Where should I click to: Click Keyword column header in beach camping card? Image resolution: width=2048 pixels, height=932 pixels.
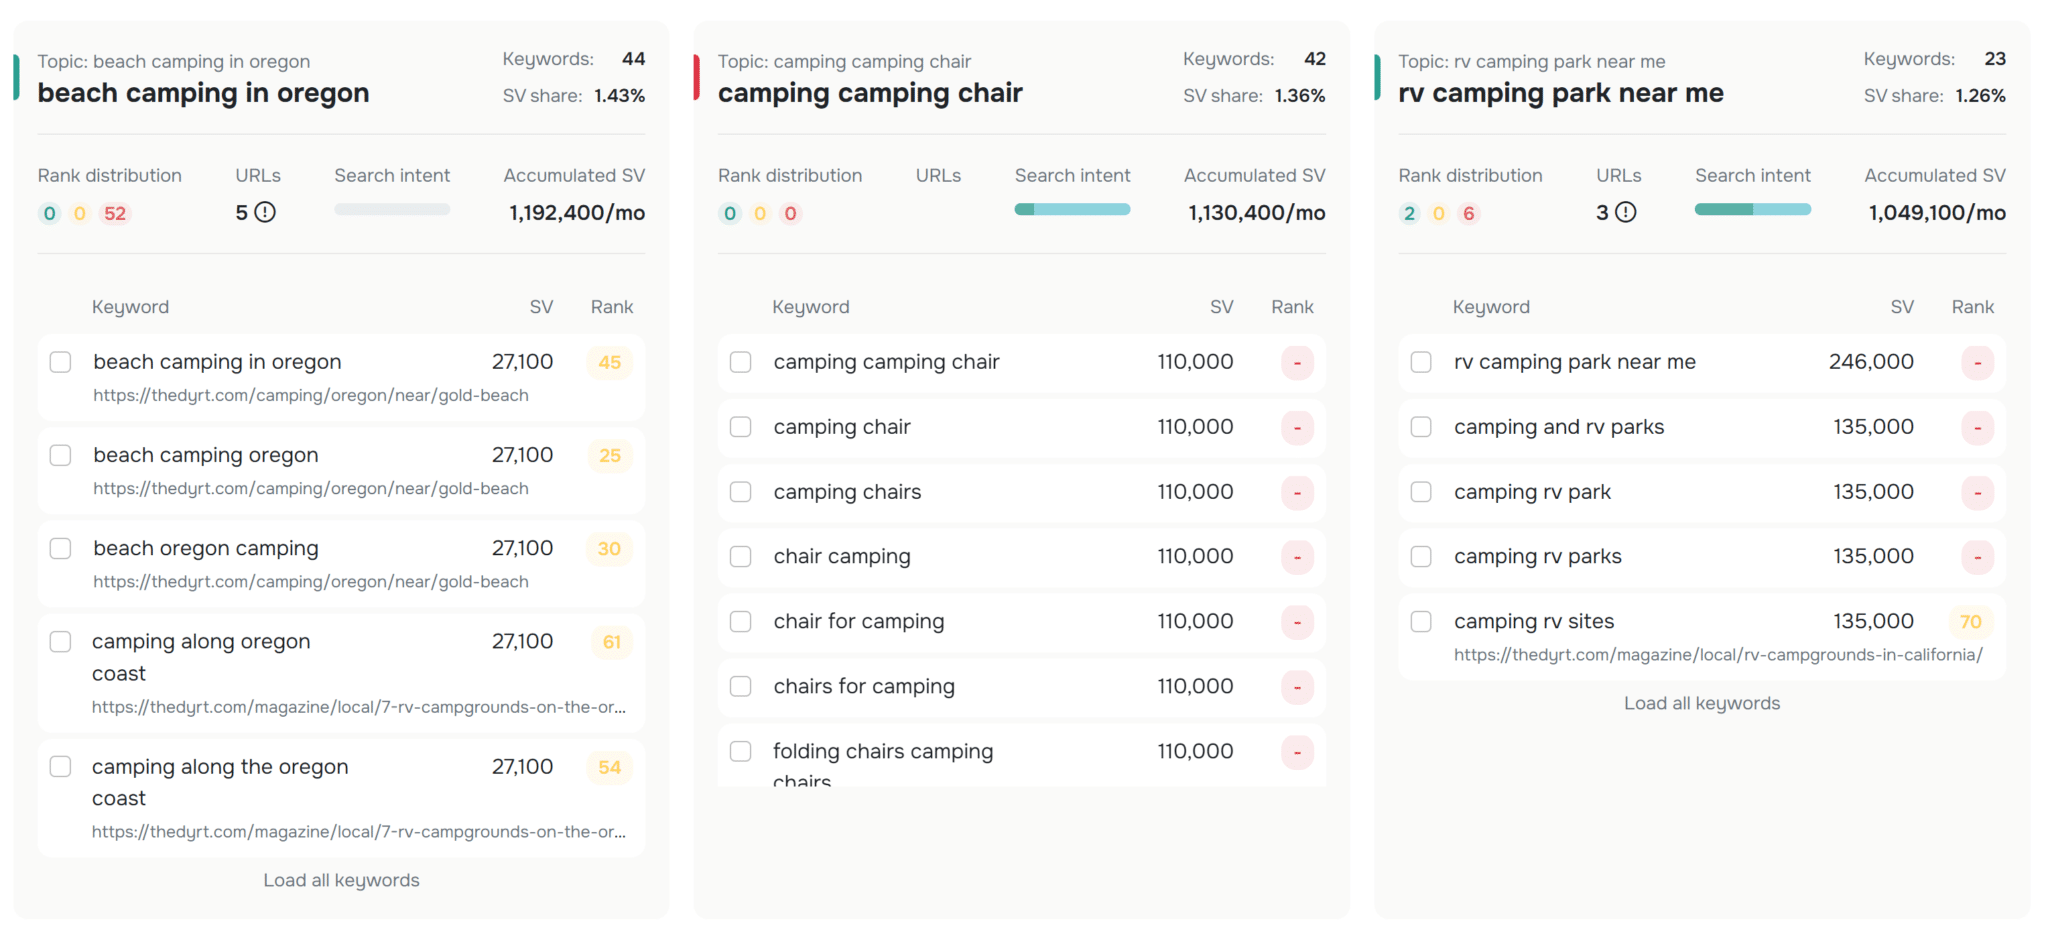pos(130,307)
